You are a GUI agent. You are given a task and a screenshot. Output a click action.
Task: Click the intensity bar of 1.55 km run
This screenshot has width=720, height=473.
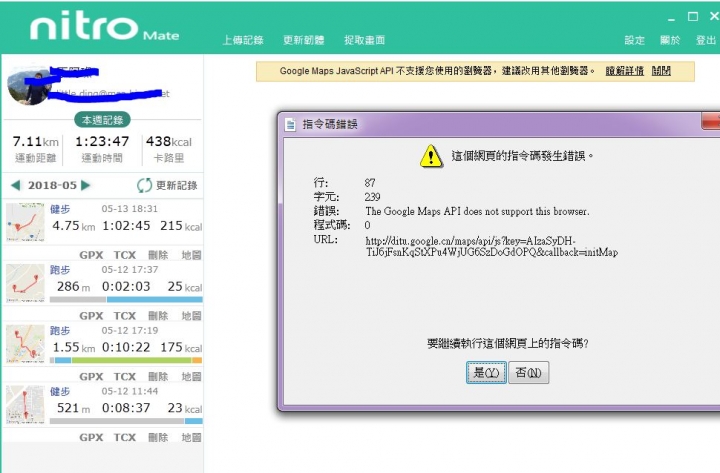click(x=126, y=360)
